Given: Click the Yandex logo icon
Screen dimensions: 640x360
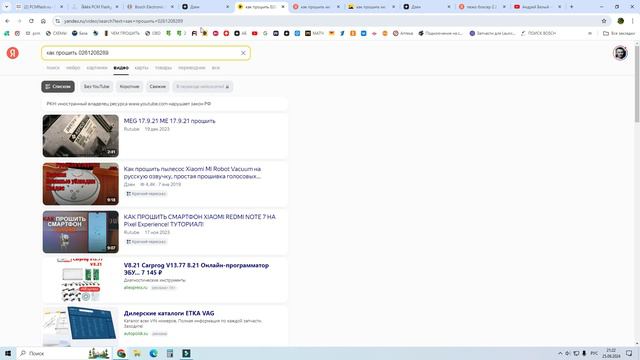Looking at the screenshot, I should [x=13, y=53].
